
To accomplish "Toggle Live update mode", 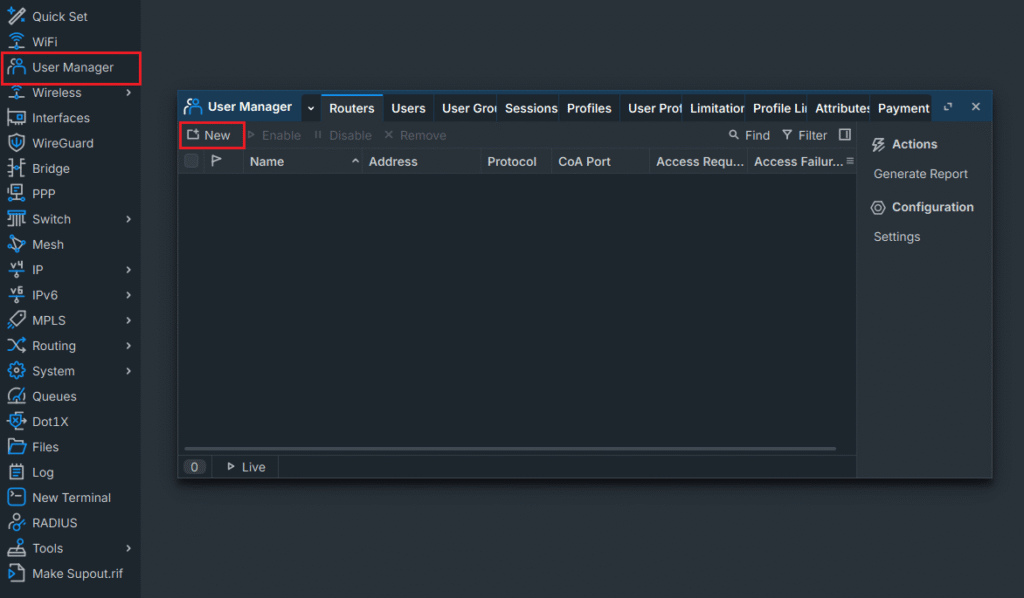I will (246, 467).
